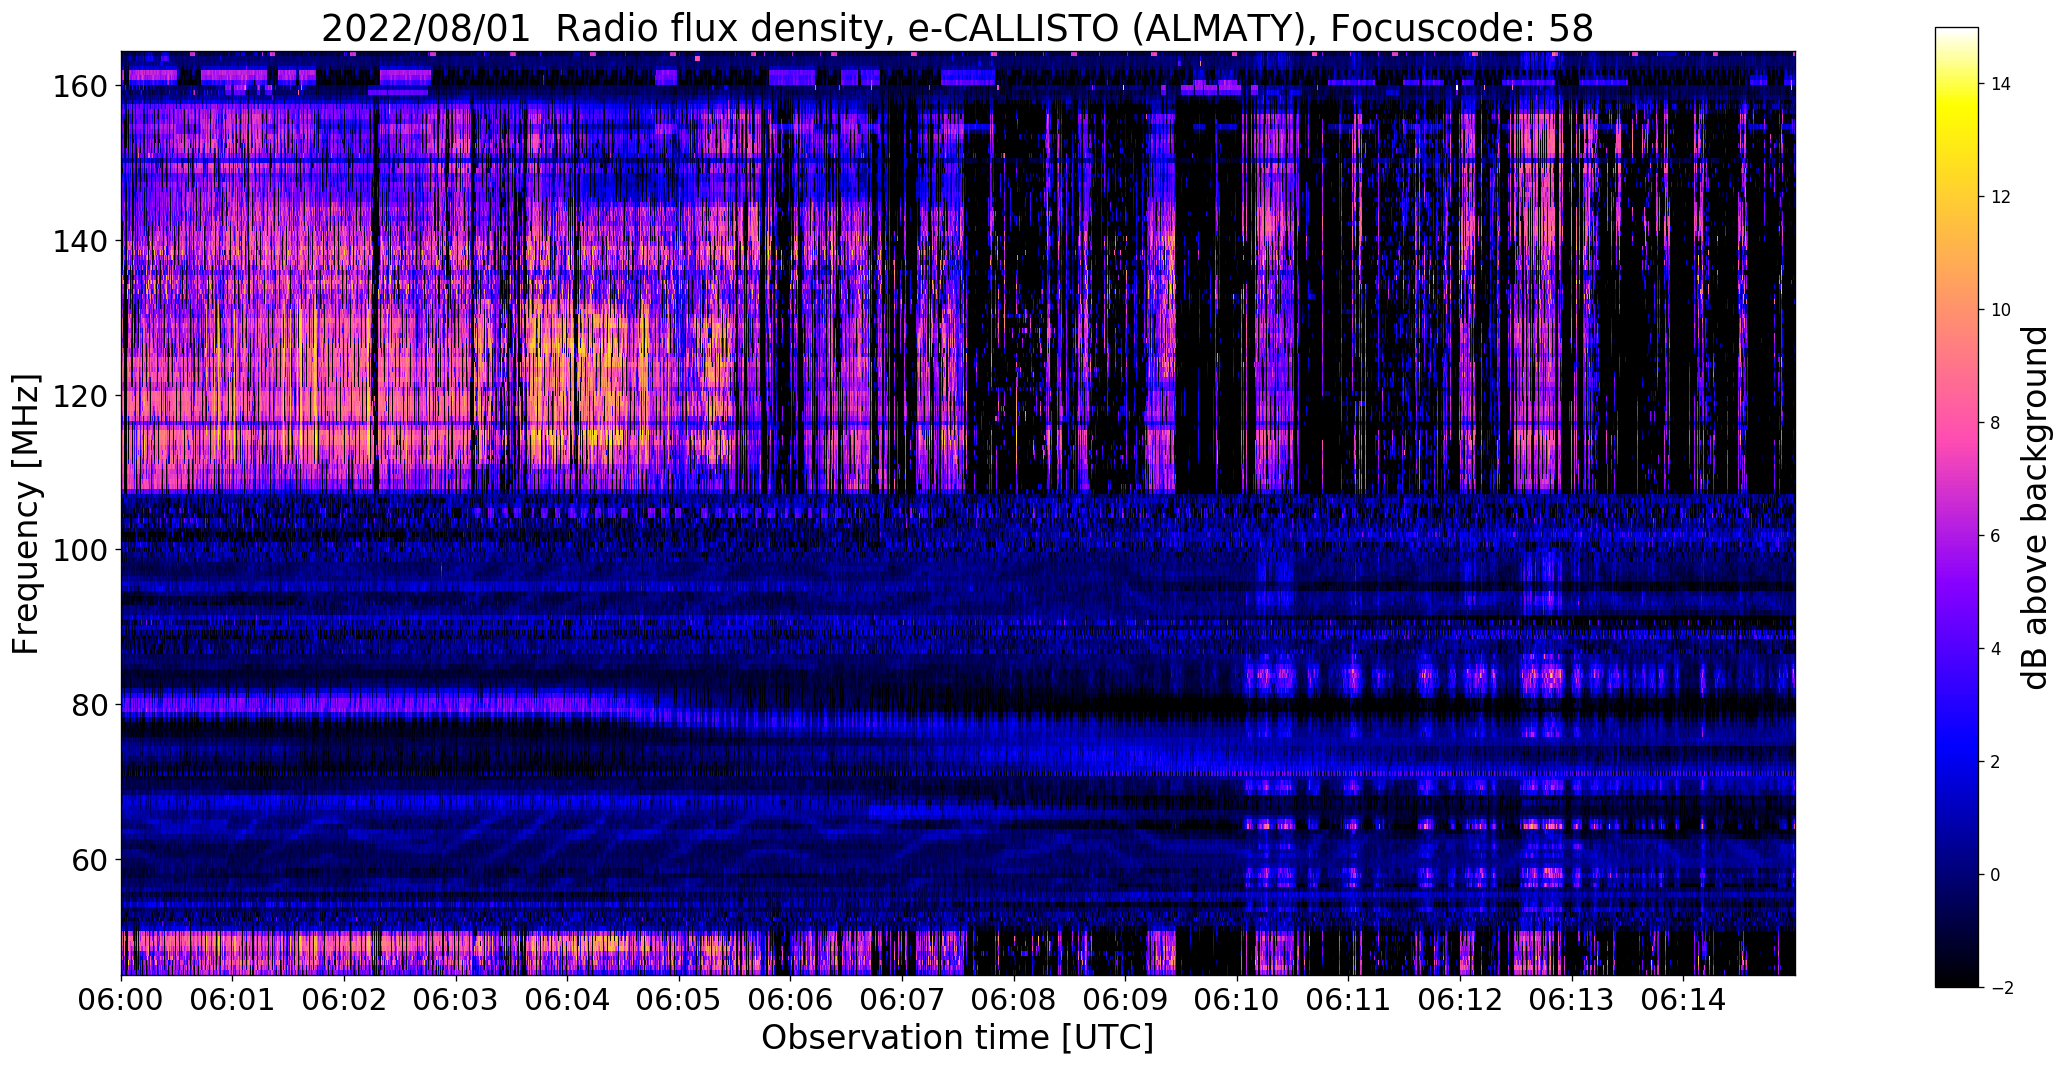Click the colorbar tick label 0
Screen dimensions: 2066x1067
1996,875
